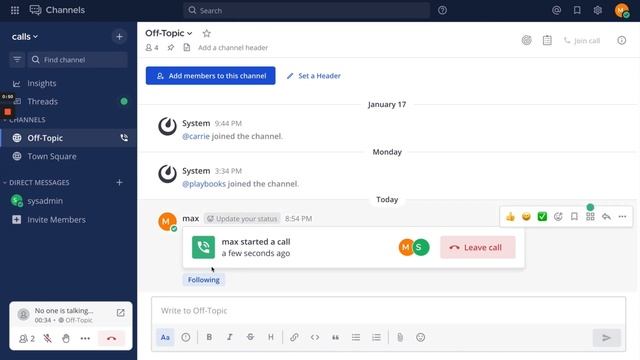
Task: Open channel files document icon
Action: tap(187, 48)
